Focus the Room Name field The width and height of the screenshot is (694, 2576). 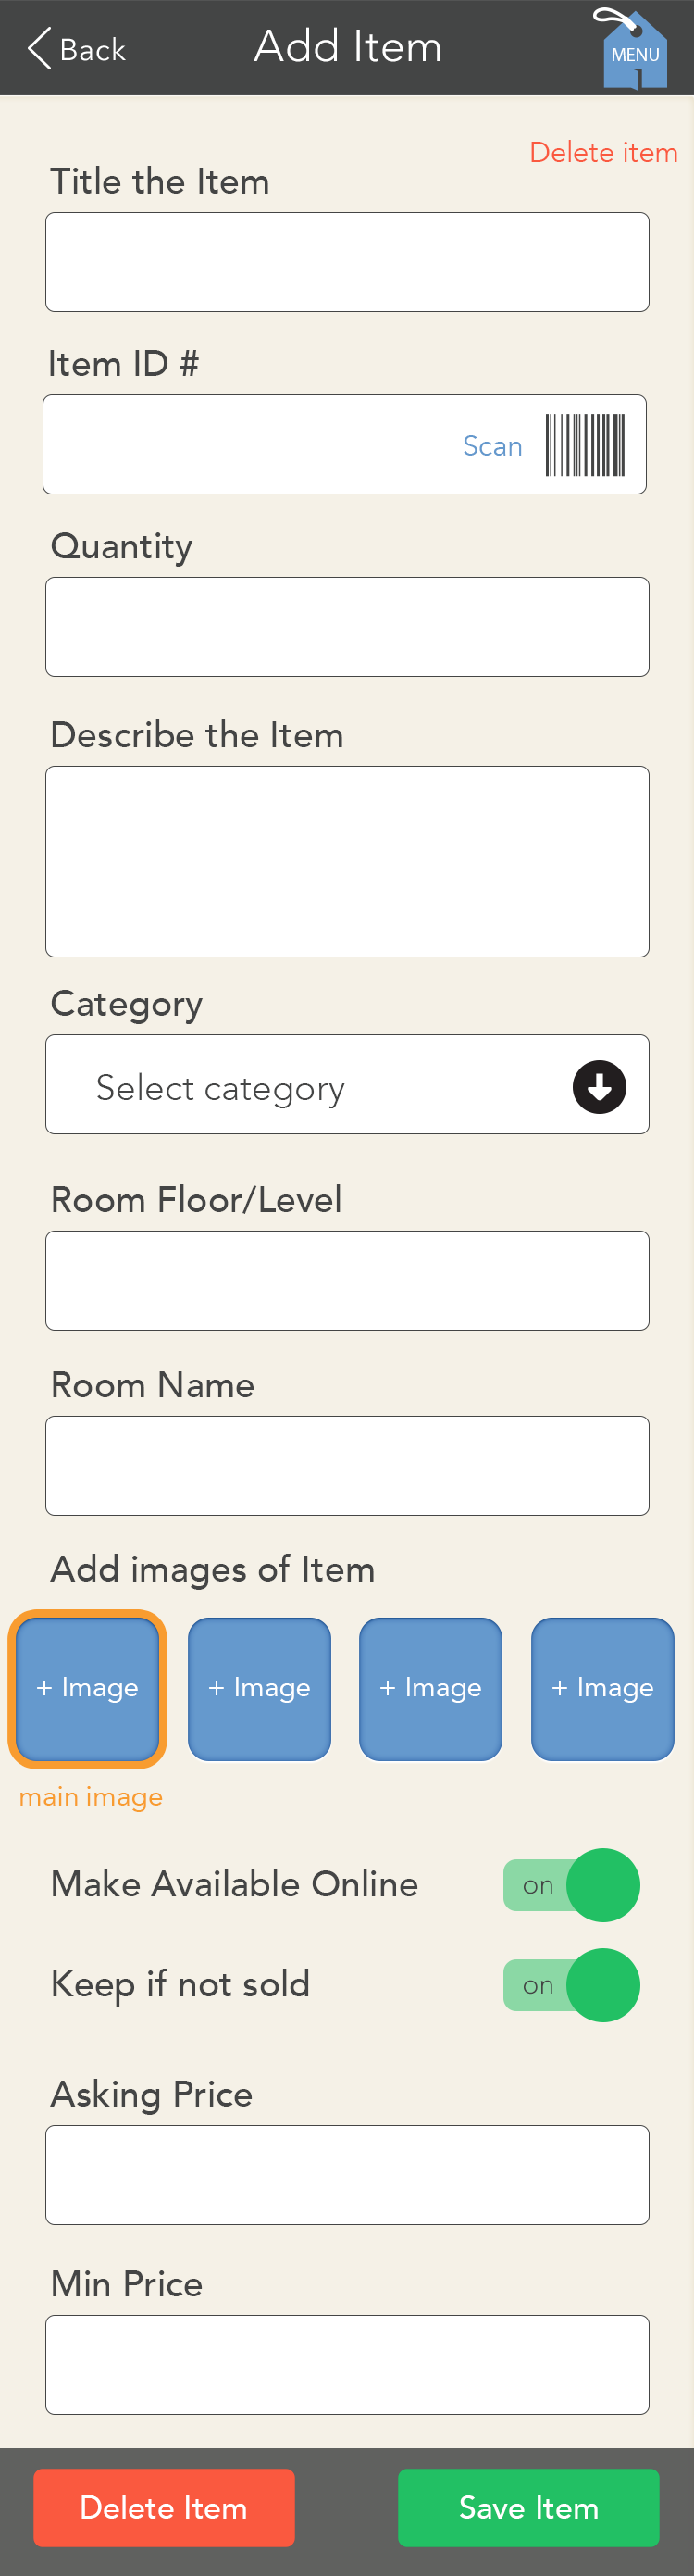click(347, 1465)
